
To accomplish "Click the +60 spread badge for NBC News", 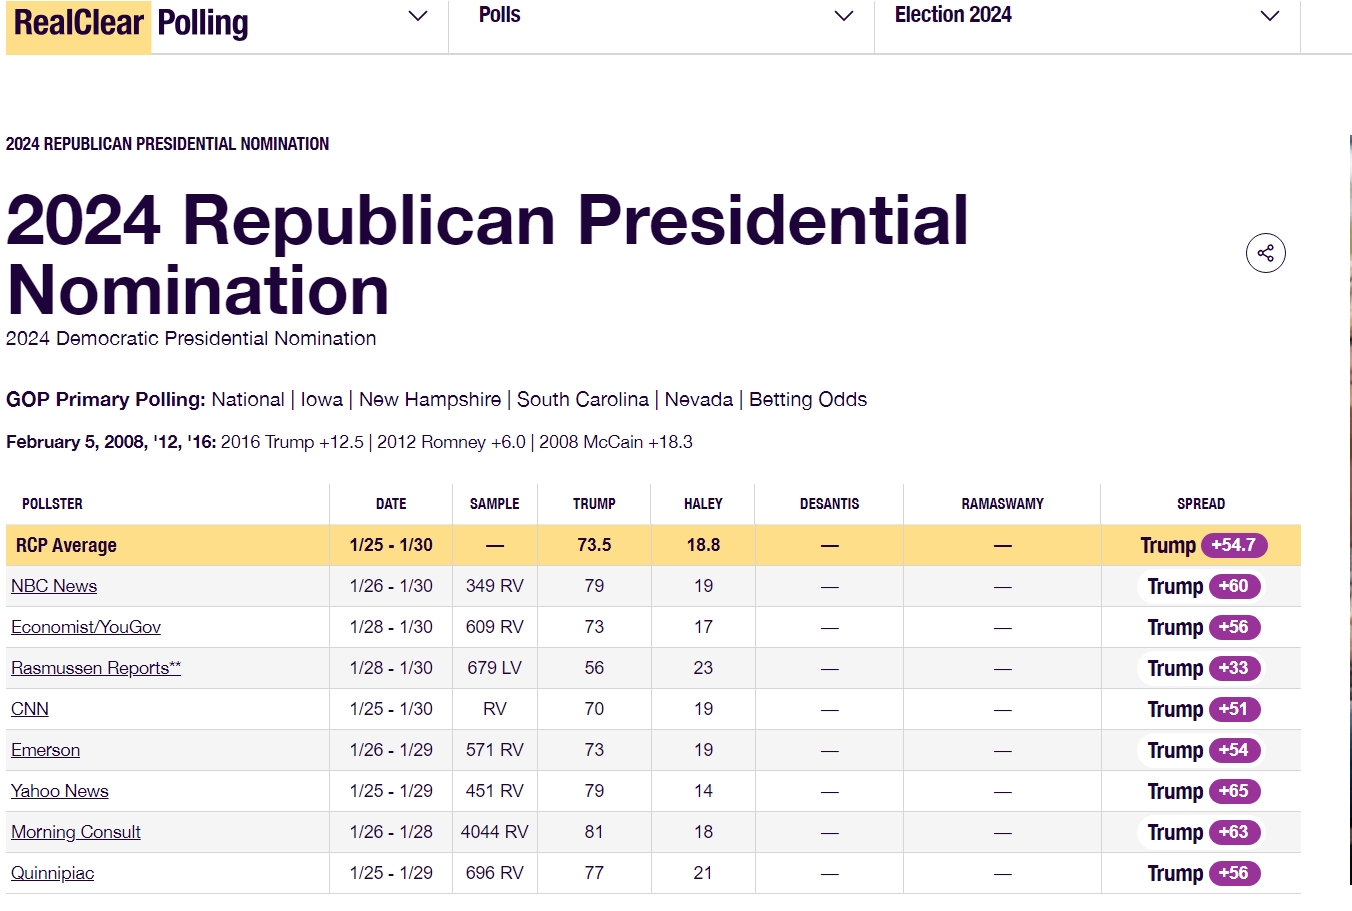I will [1234, 586].
